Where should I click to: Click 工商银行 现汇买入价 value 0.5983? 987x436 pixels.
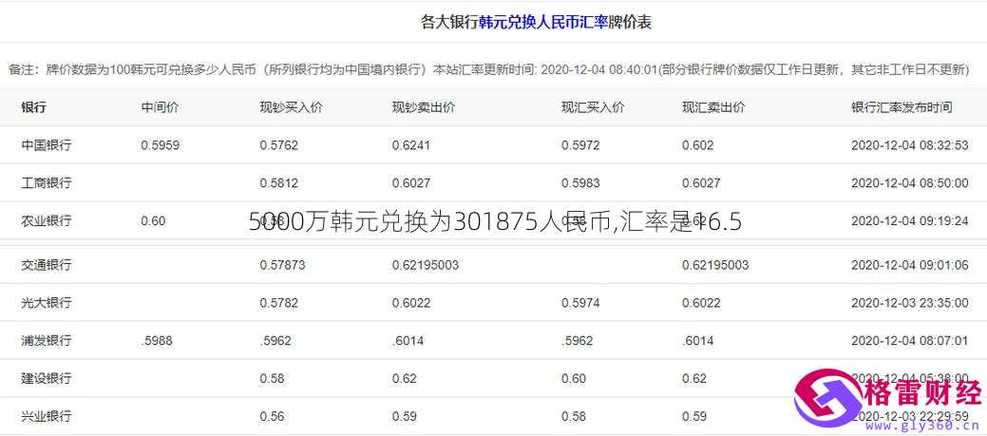point(580,183)
